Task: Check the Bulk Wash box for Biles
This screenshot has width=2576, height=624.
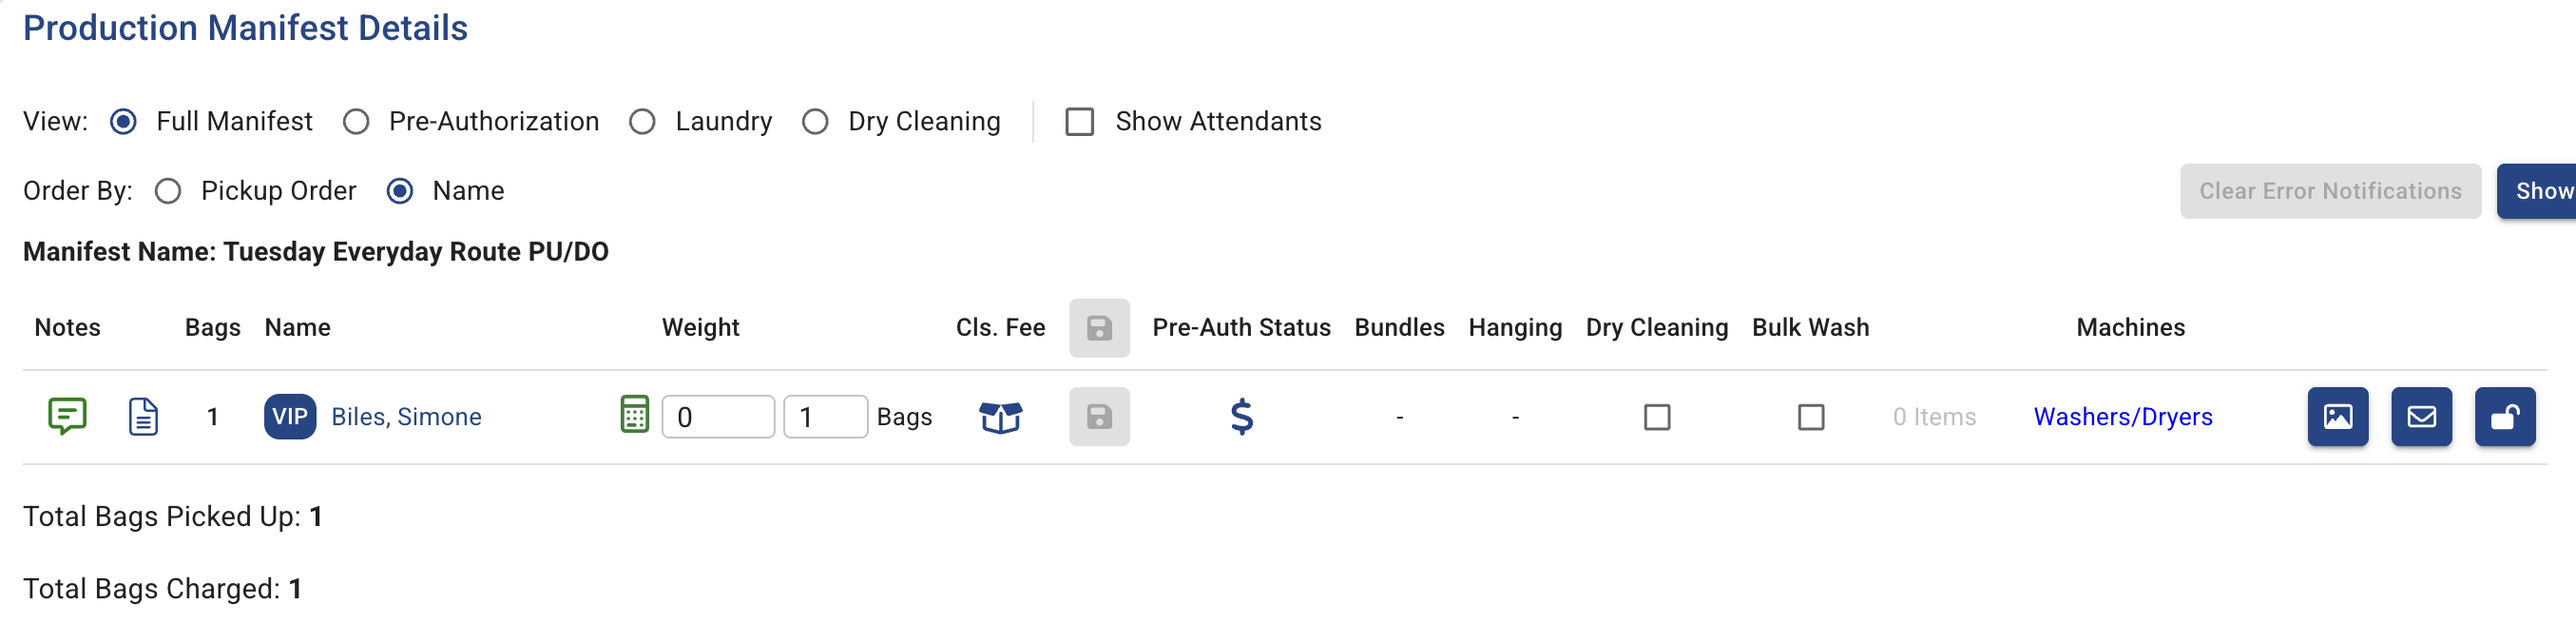Action: click(x=1811, y=416)
